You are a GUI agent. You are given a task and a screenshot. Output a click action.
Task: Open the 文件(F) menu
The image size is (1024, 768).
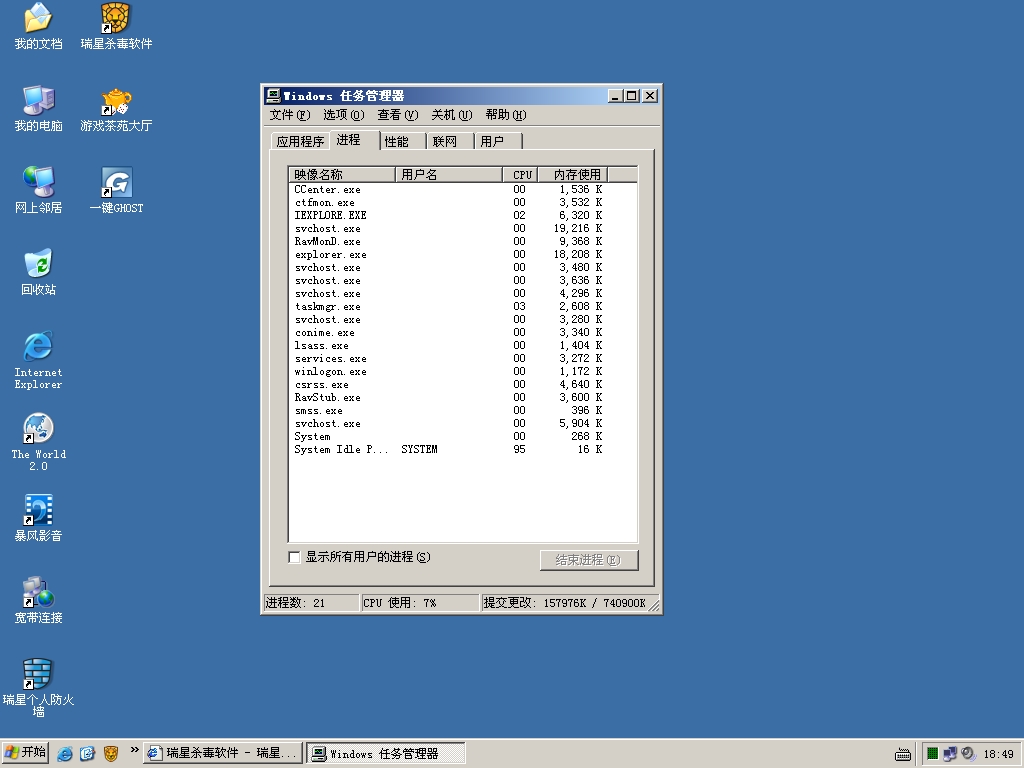coord(289,115)
